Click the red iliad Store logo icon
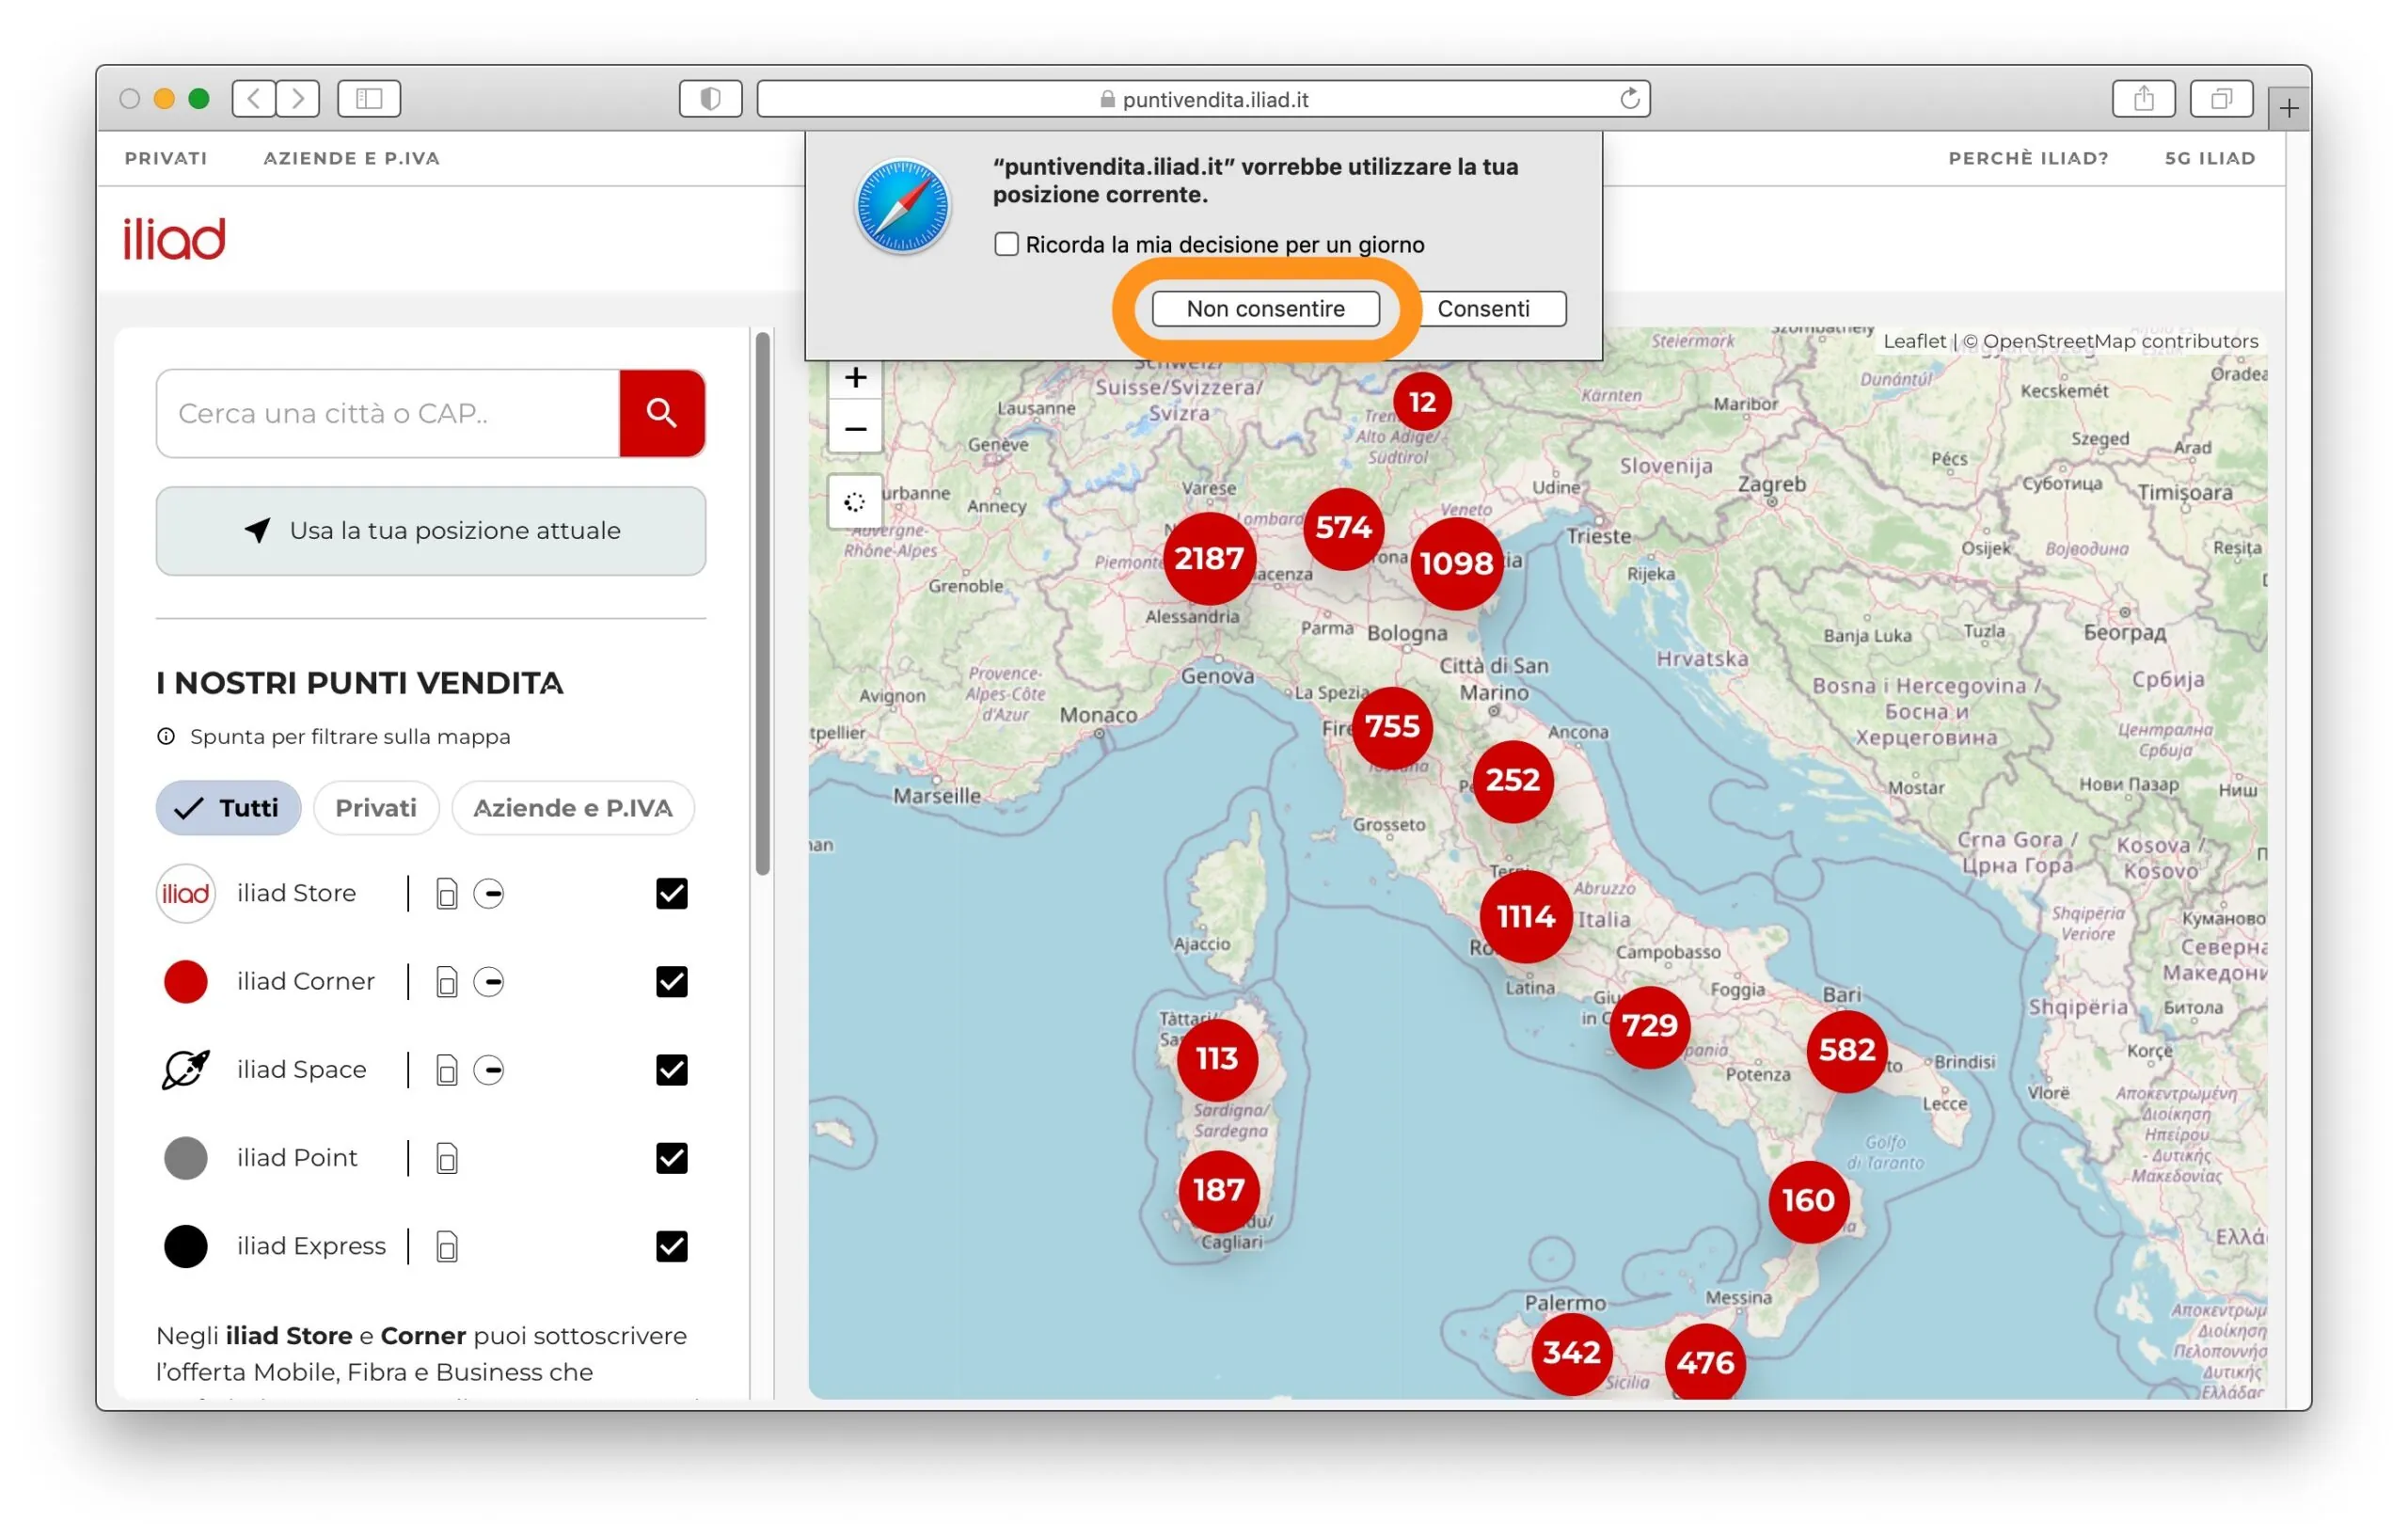Screen dimensions: 2408x1538 pyautogui.click(x=185, y=893)
